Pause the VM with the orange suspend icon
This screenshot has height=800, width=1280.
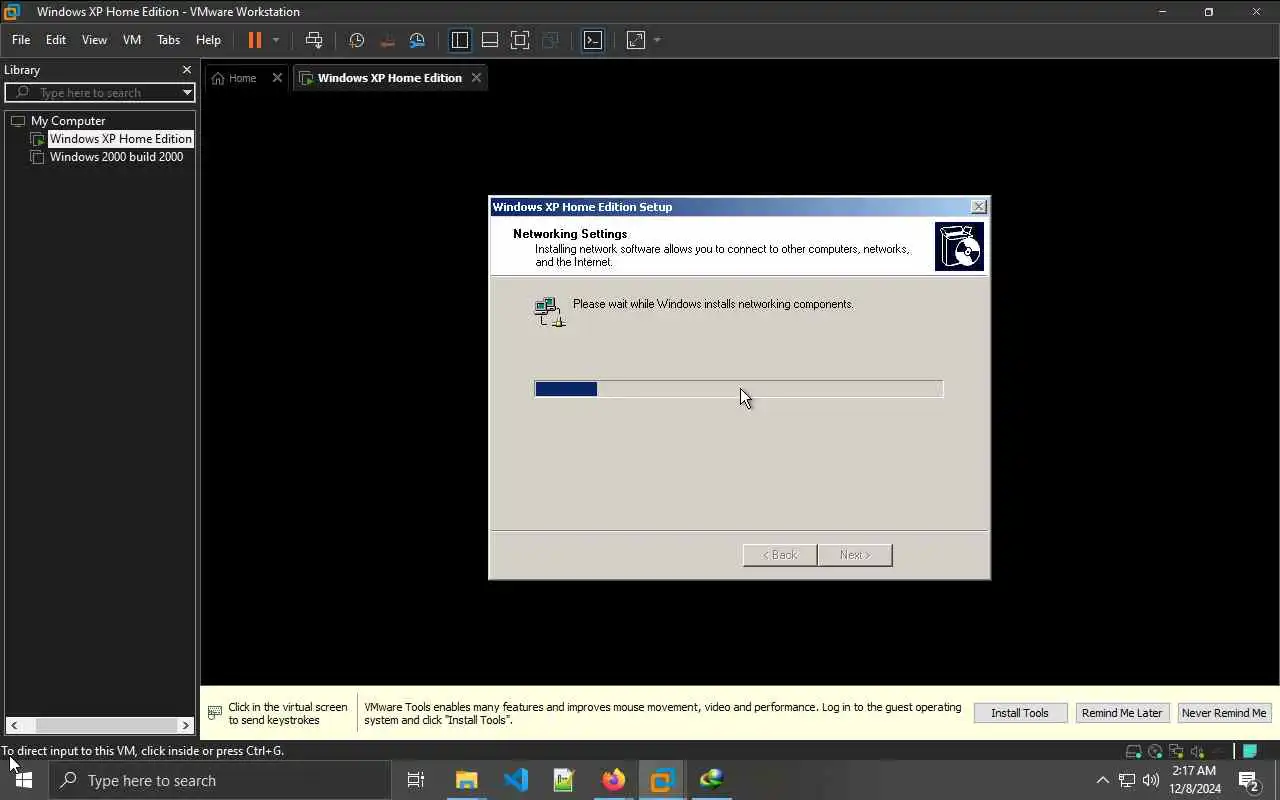pyautogui.click(x=254, y=40)
